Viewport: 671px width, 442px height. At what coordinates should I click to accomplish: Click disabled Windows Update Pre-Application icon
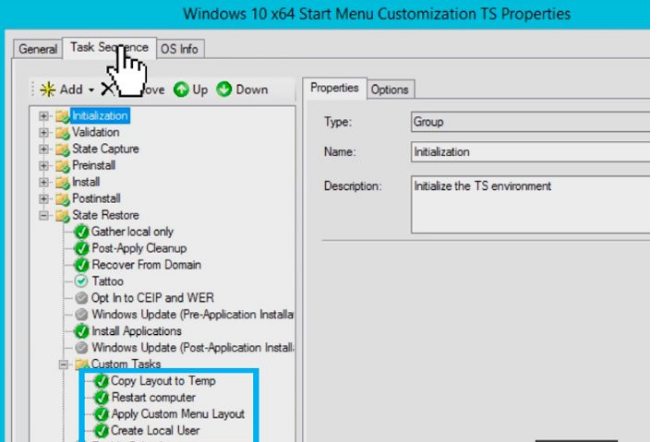[81, 314]
